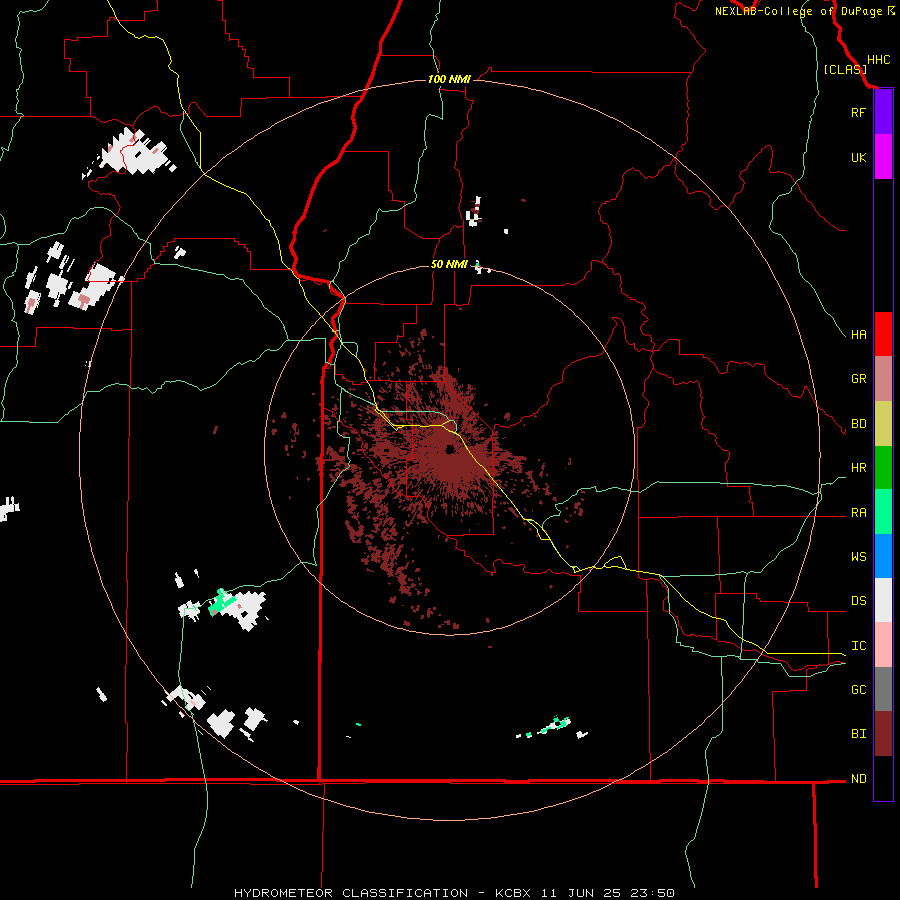Click the radar site center dot
This screenshot has width=900, height=900.
coord(450,449)
